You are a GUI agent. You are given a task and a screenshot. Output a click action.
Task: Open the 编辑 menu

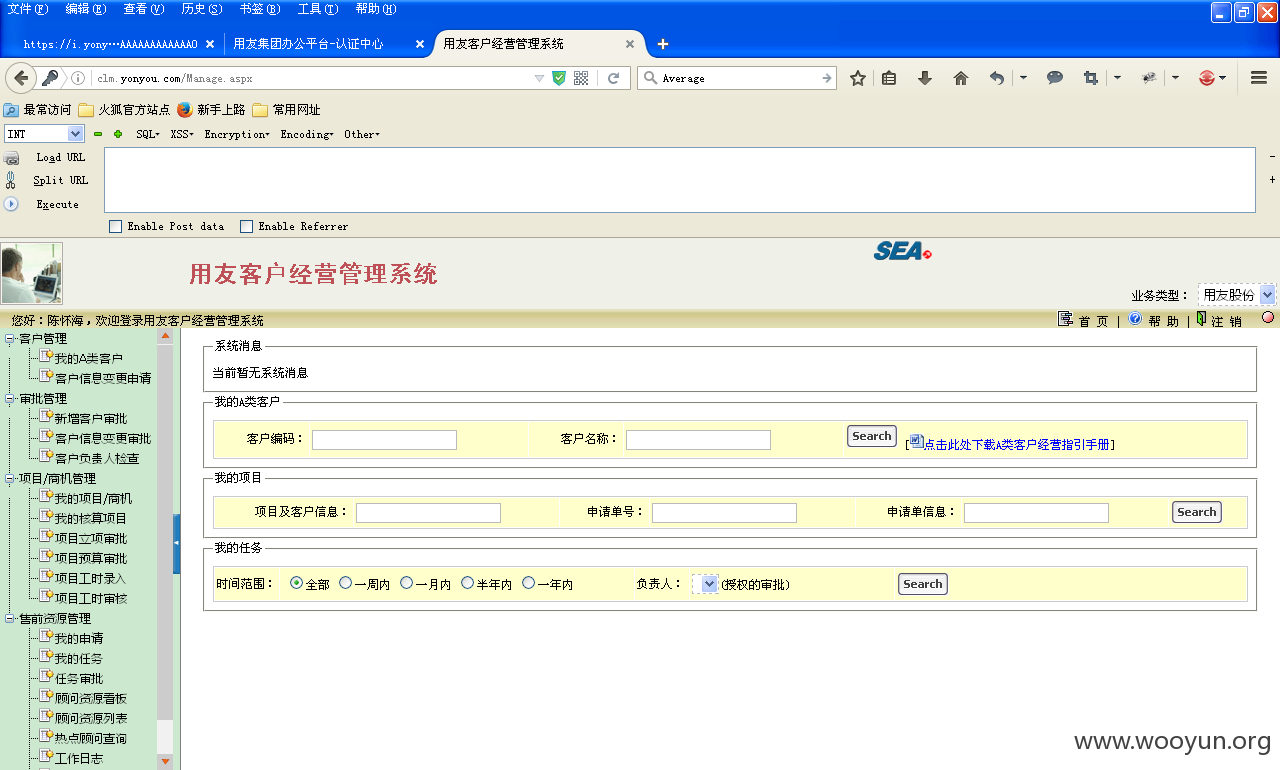[86, 9]
